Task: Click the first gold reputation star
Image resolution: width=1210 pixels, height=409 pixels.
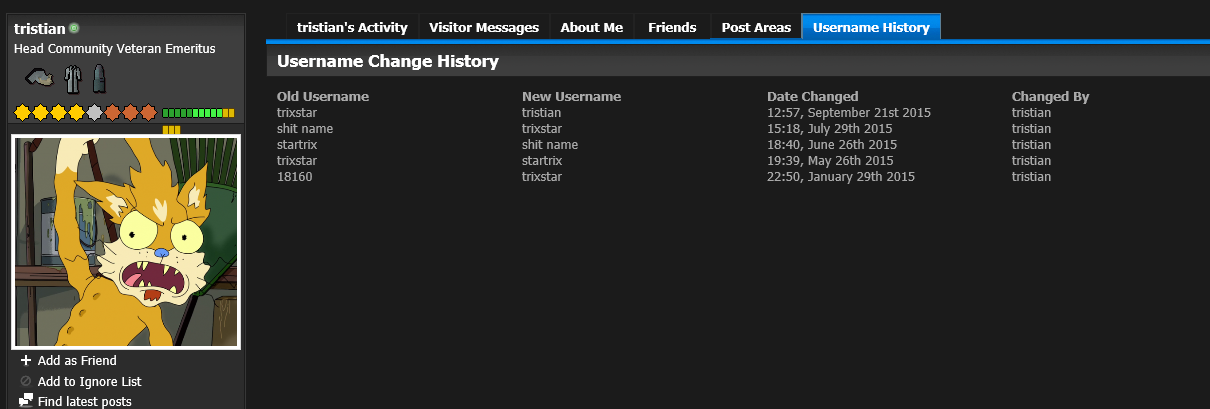Action: pos(22,112)
